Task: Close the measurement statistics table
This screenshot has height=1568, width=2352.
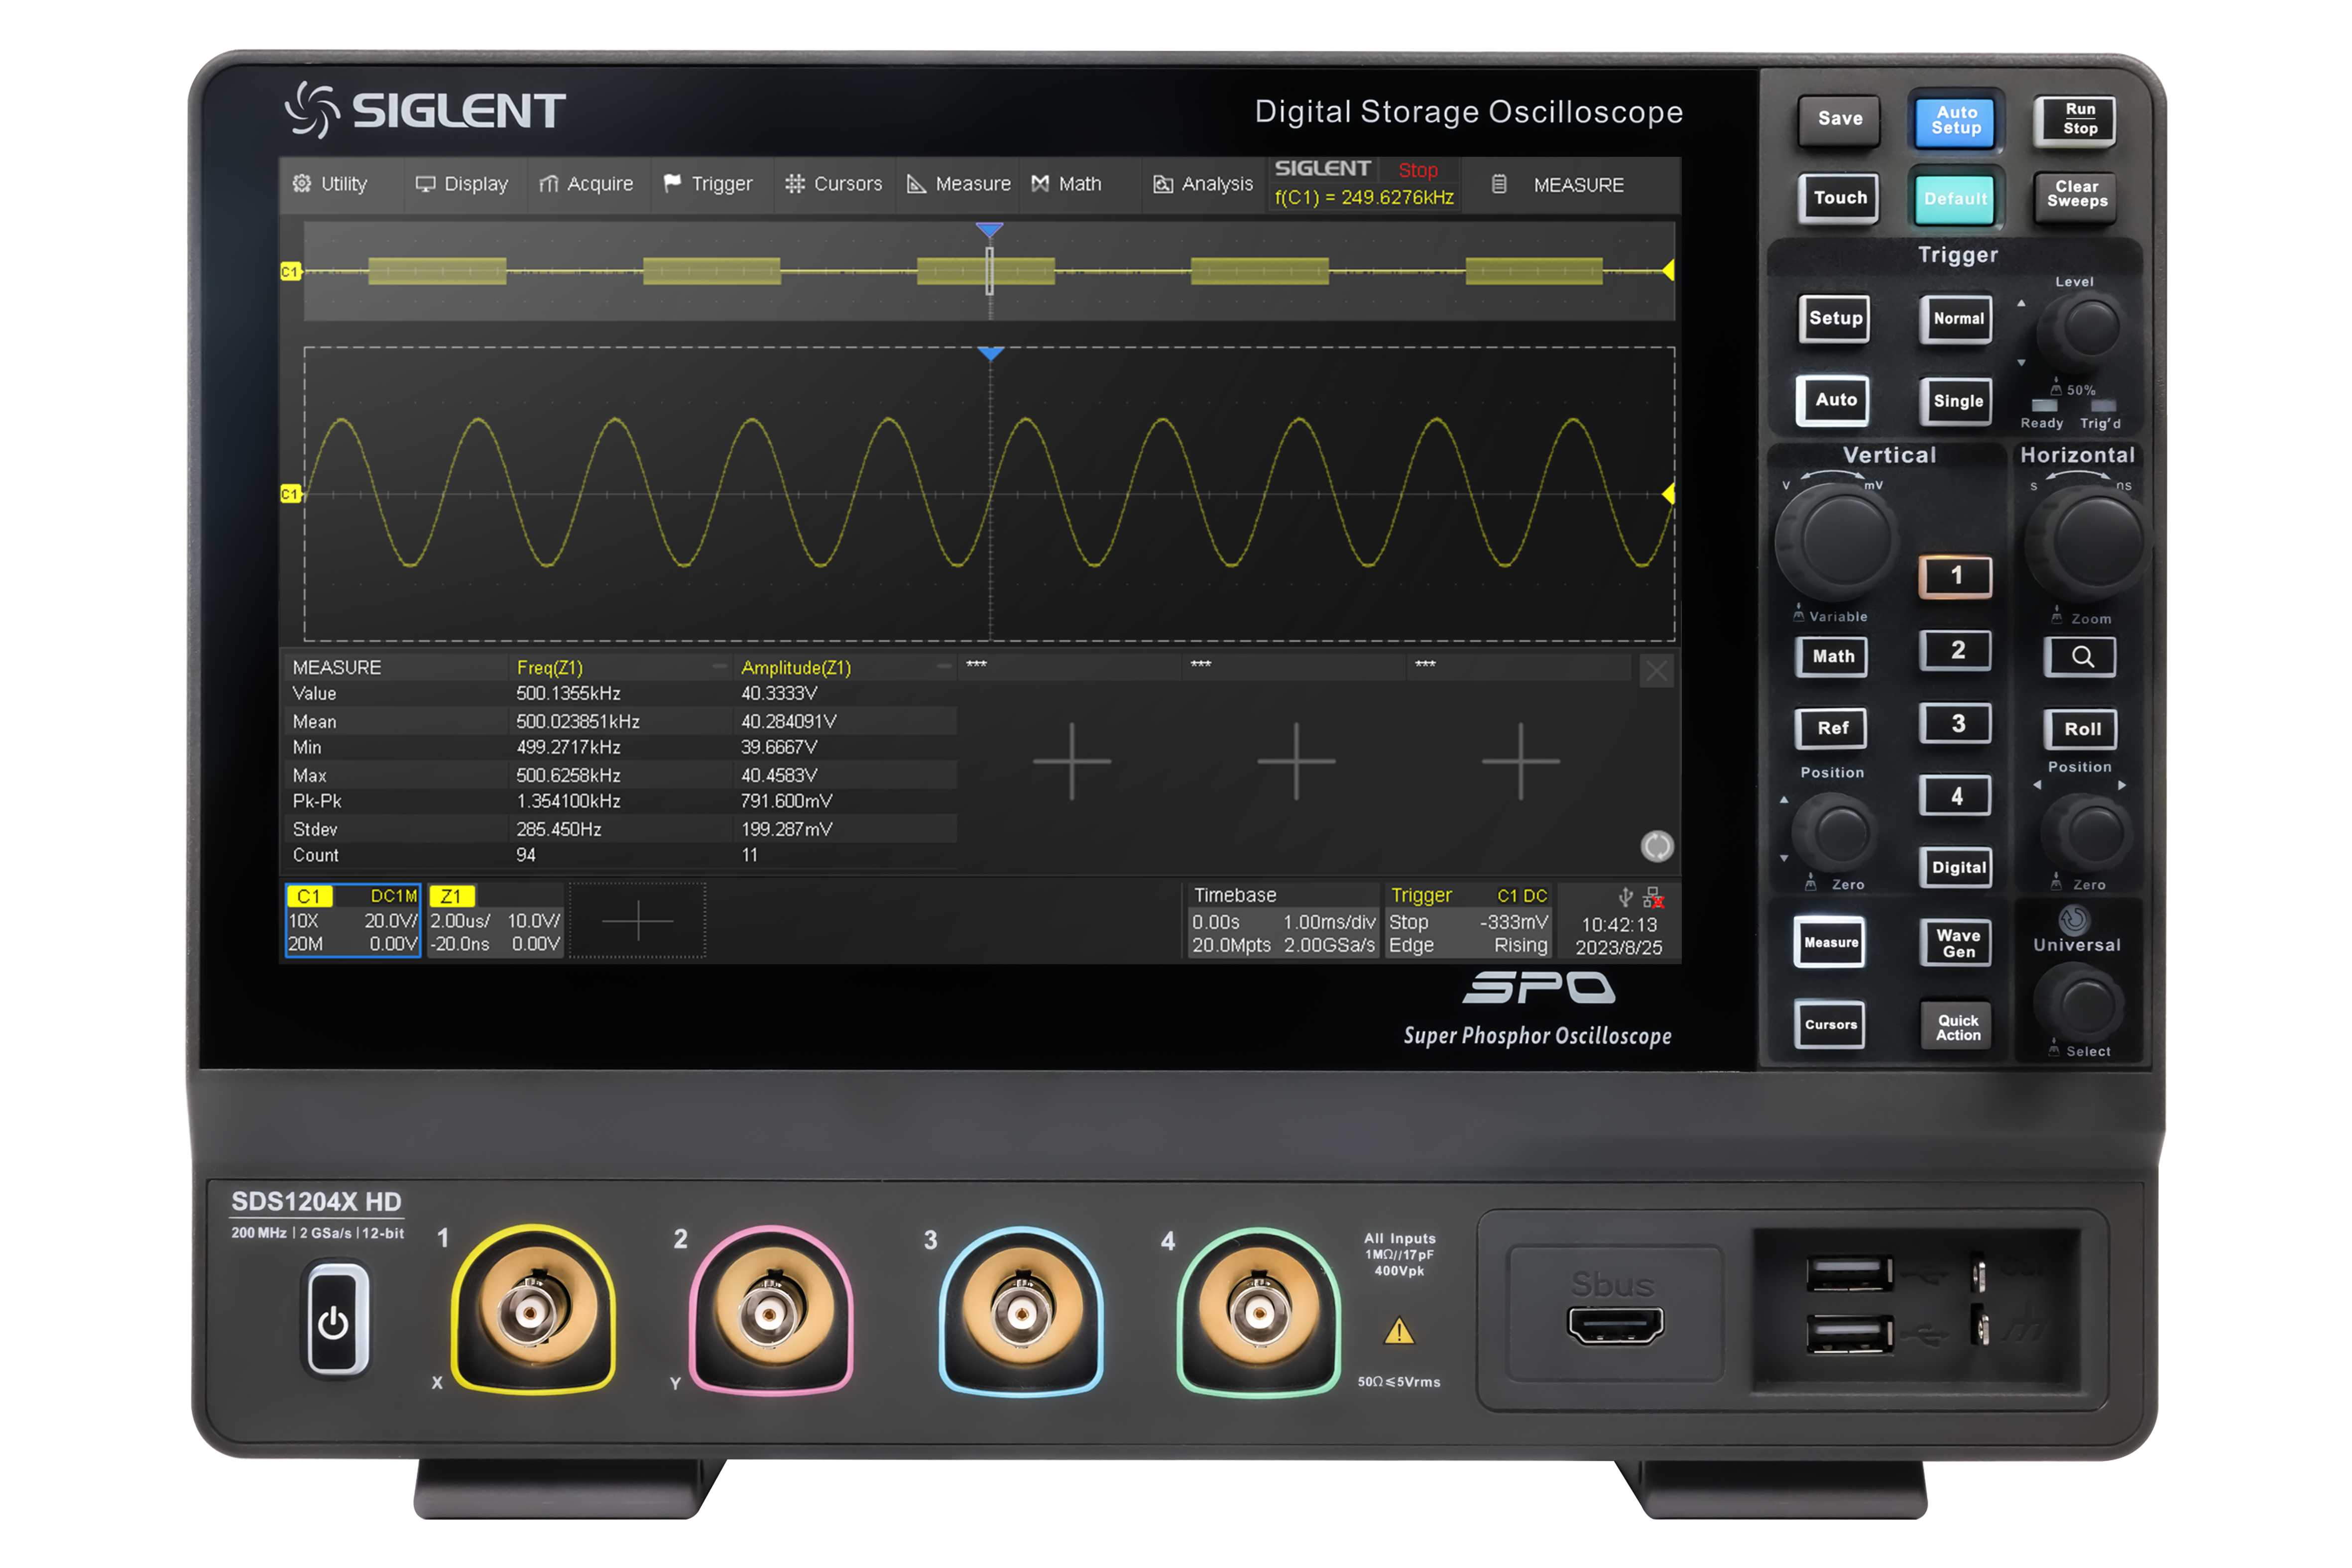Action: 1656,671
